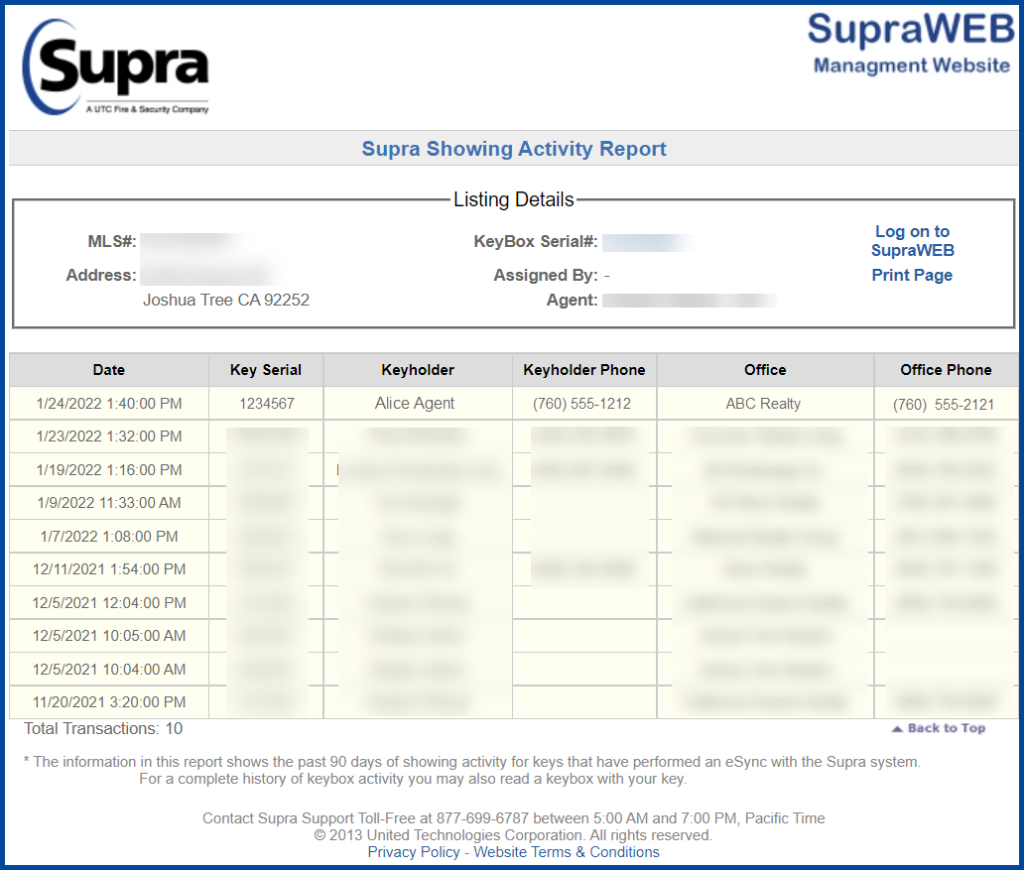Open Website Terms & Conditions

pos(567,852)
